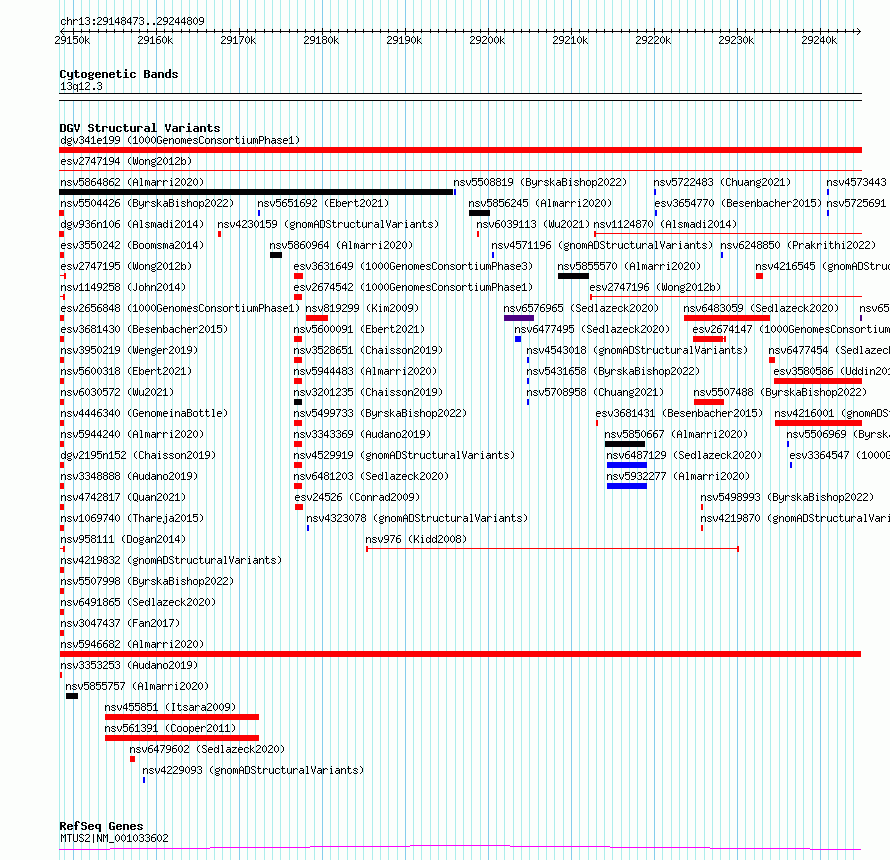Open nsv3353253 (Audano2019) label
This screenshot has height=860, width=890.
129,665
